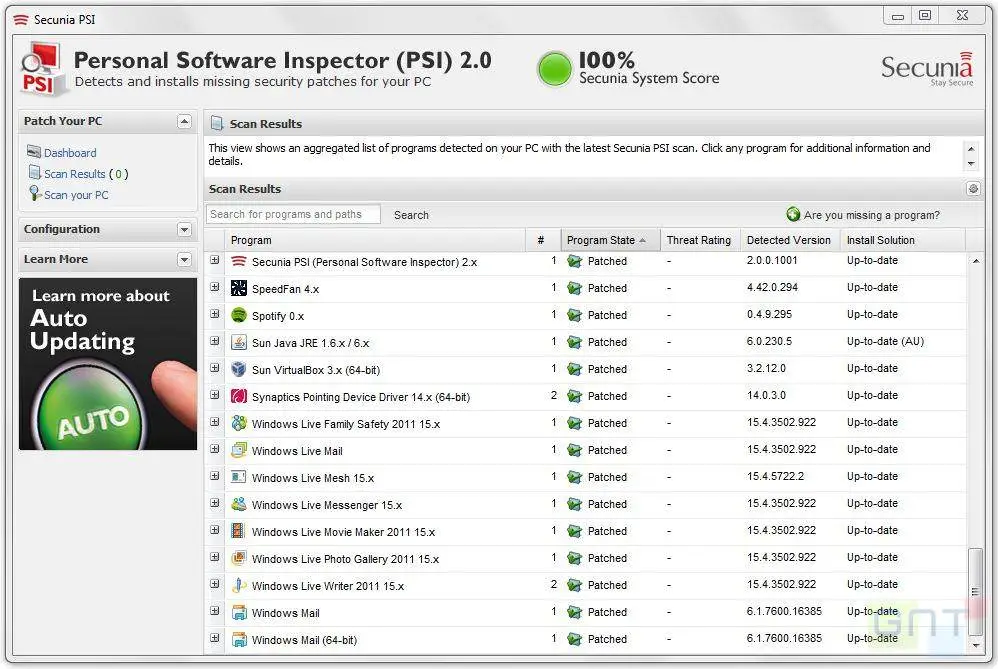The image size is (998, 669).
Task: Click inside the program search field
Action: click(x=293, y=215)
